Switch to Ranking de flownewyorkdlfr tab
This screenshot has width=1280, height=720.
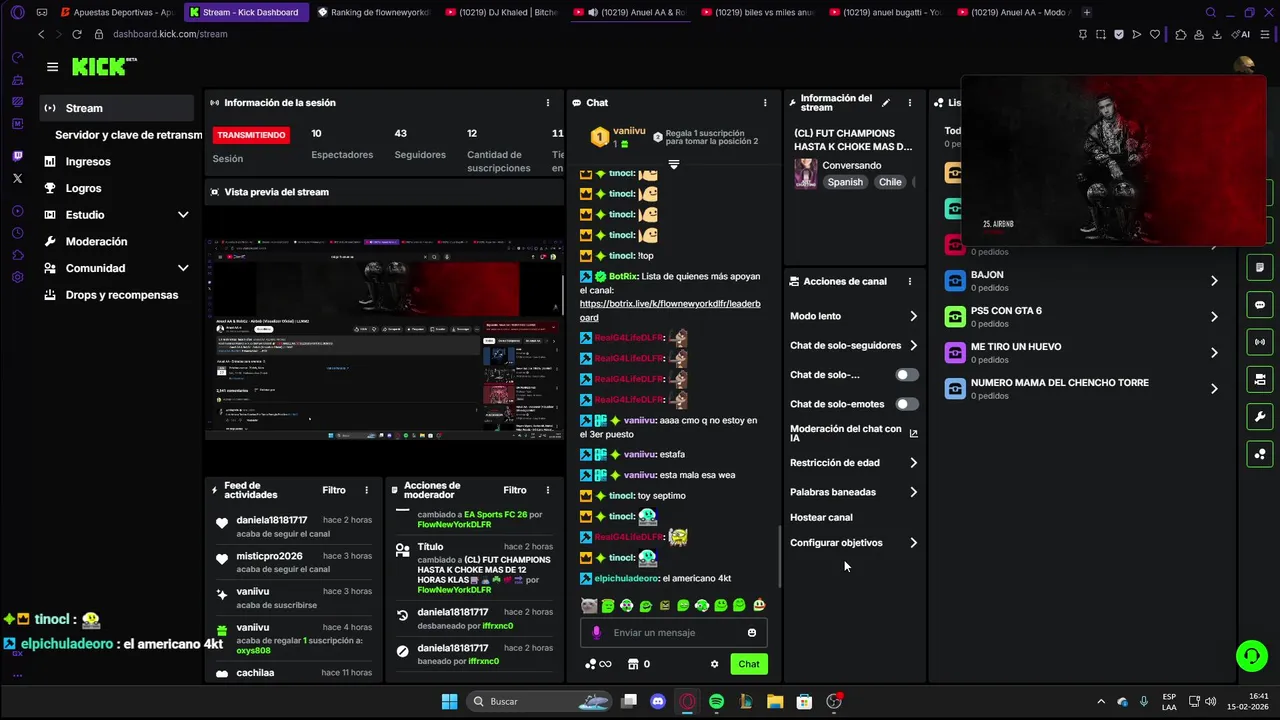click(375, 12)
